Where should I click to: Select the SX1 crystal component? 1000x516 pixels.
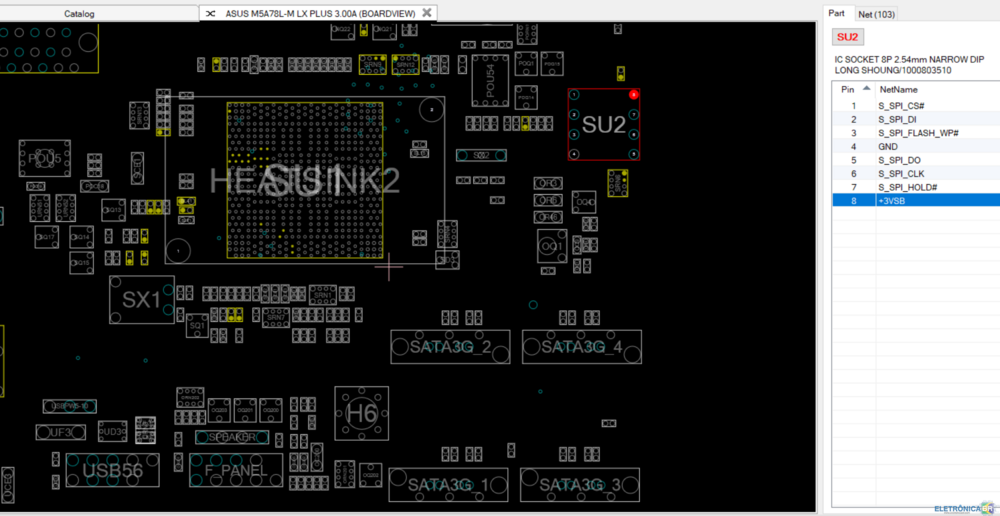pos(142,300)
